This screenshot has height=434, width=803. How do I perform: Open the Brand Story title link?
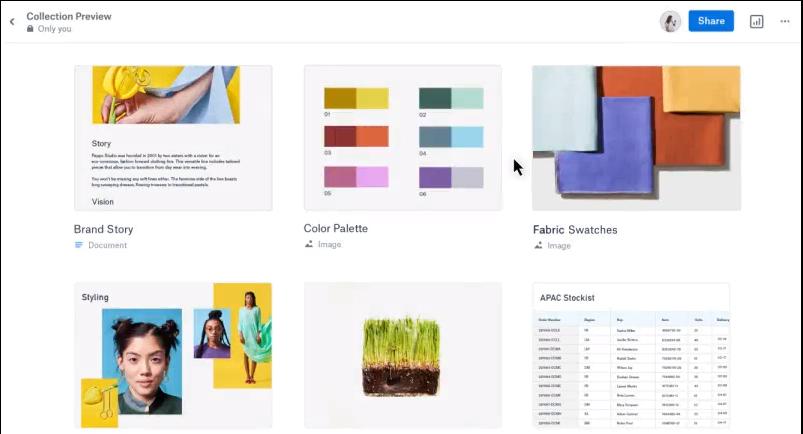(103, 229)
